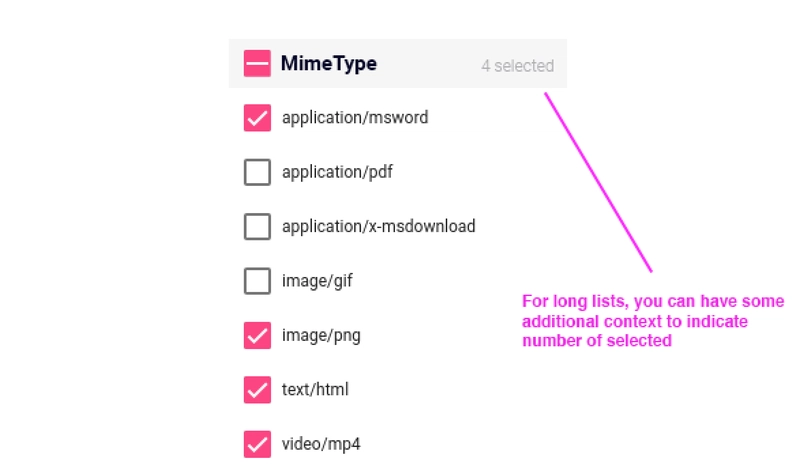Uncheck the application/msword checkbox

pos(257,118)
